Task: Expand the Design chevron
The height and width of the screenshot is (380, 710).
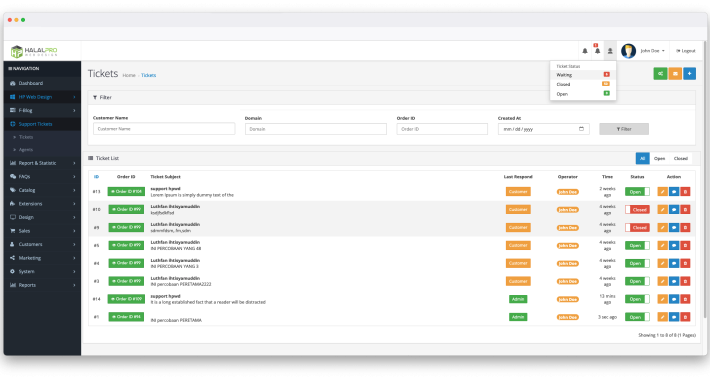Action: [x=74, y=217]
